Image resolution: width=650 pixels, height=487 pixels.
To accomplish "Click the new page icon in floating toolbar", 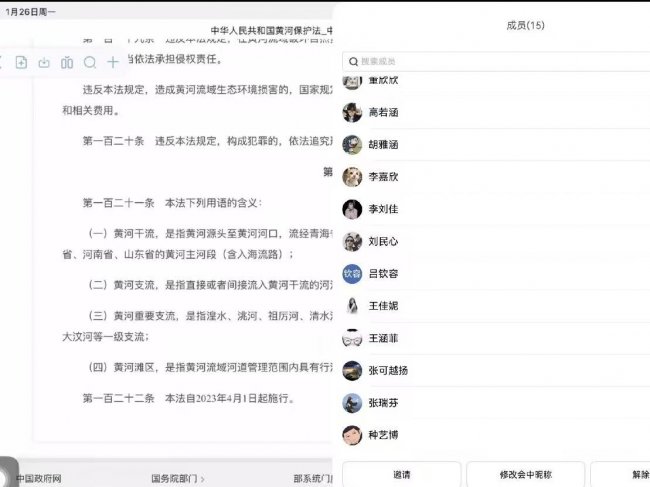I will (x=21, y=62).
